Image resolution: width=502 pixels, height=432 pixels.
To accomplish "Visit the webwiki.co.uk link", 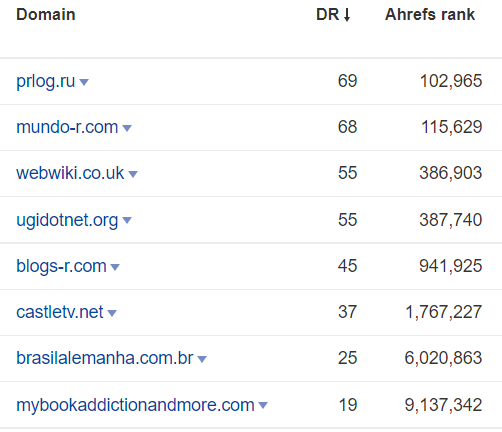I will 70,173.
